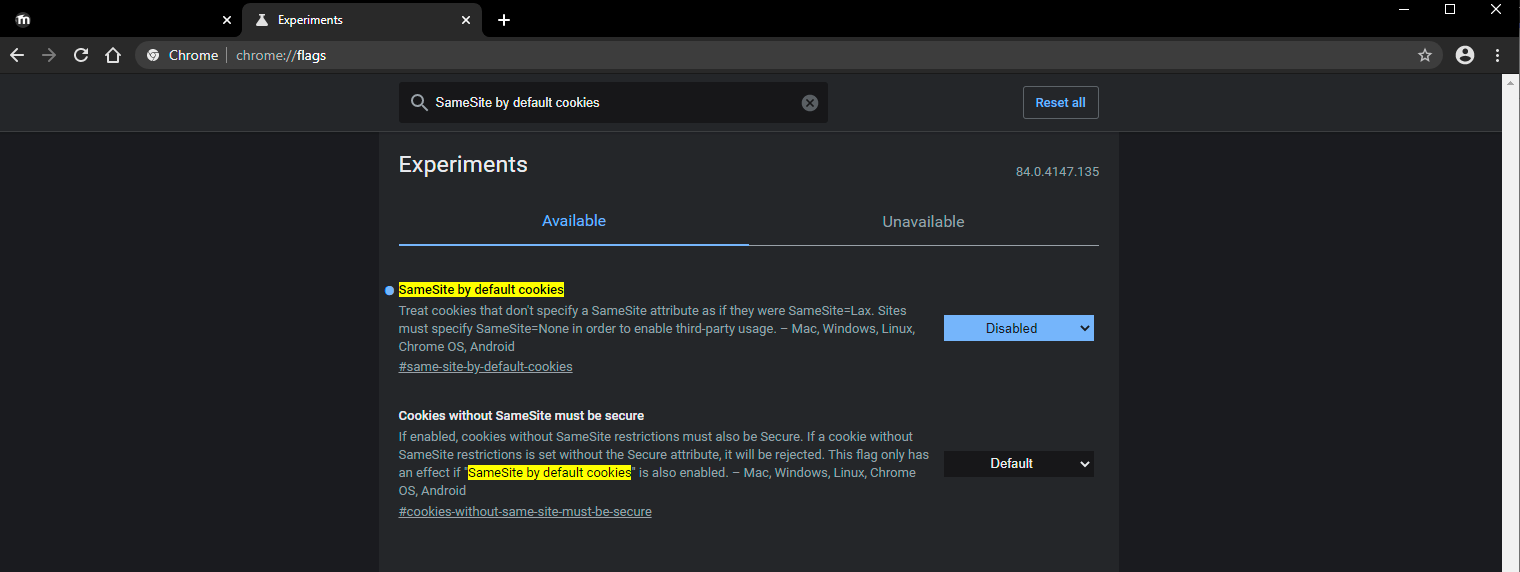The image size is (1520, 572).
Task: Switch to the first tab with fn favicon
Action: [x=120, y=20]
